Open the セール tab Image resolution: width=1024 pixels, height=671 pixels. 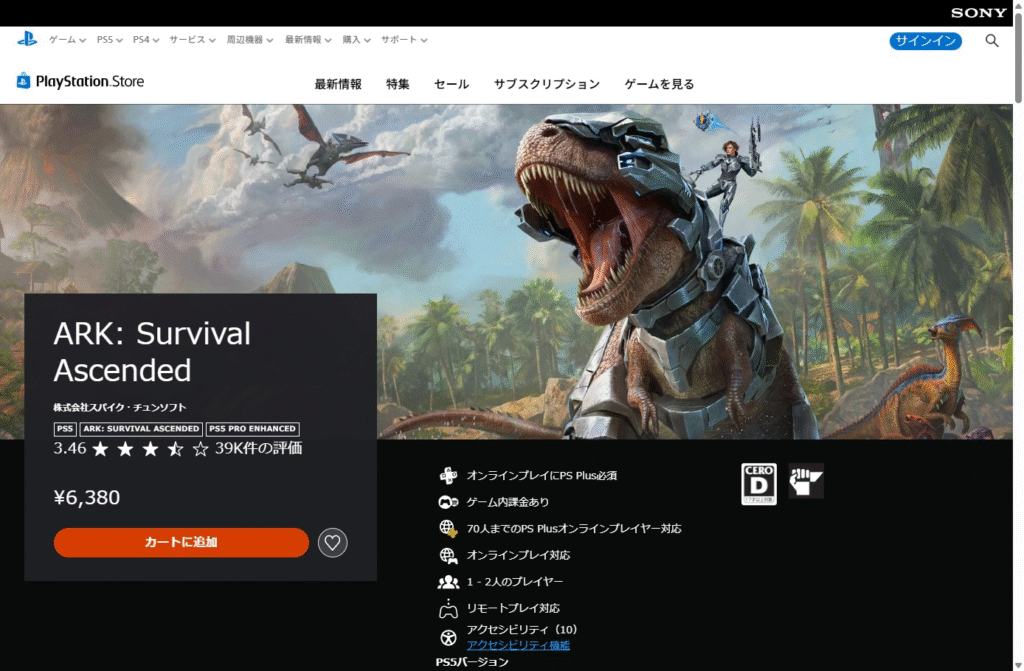click(451, 85)
